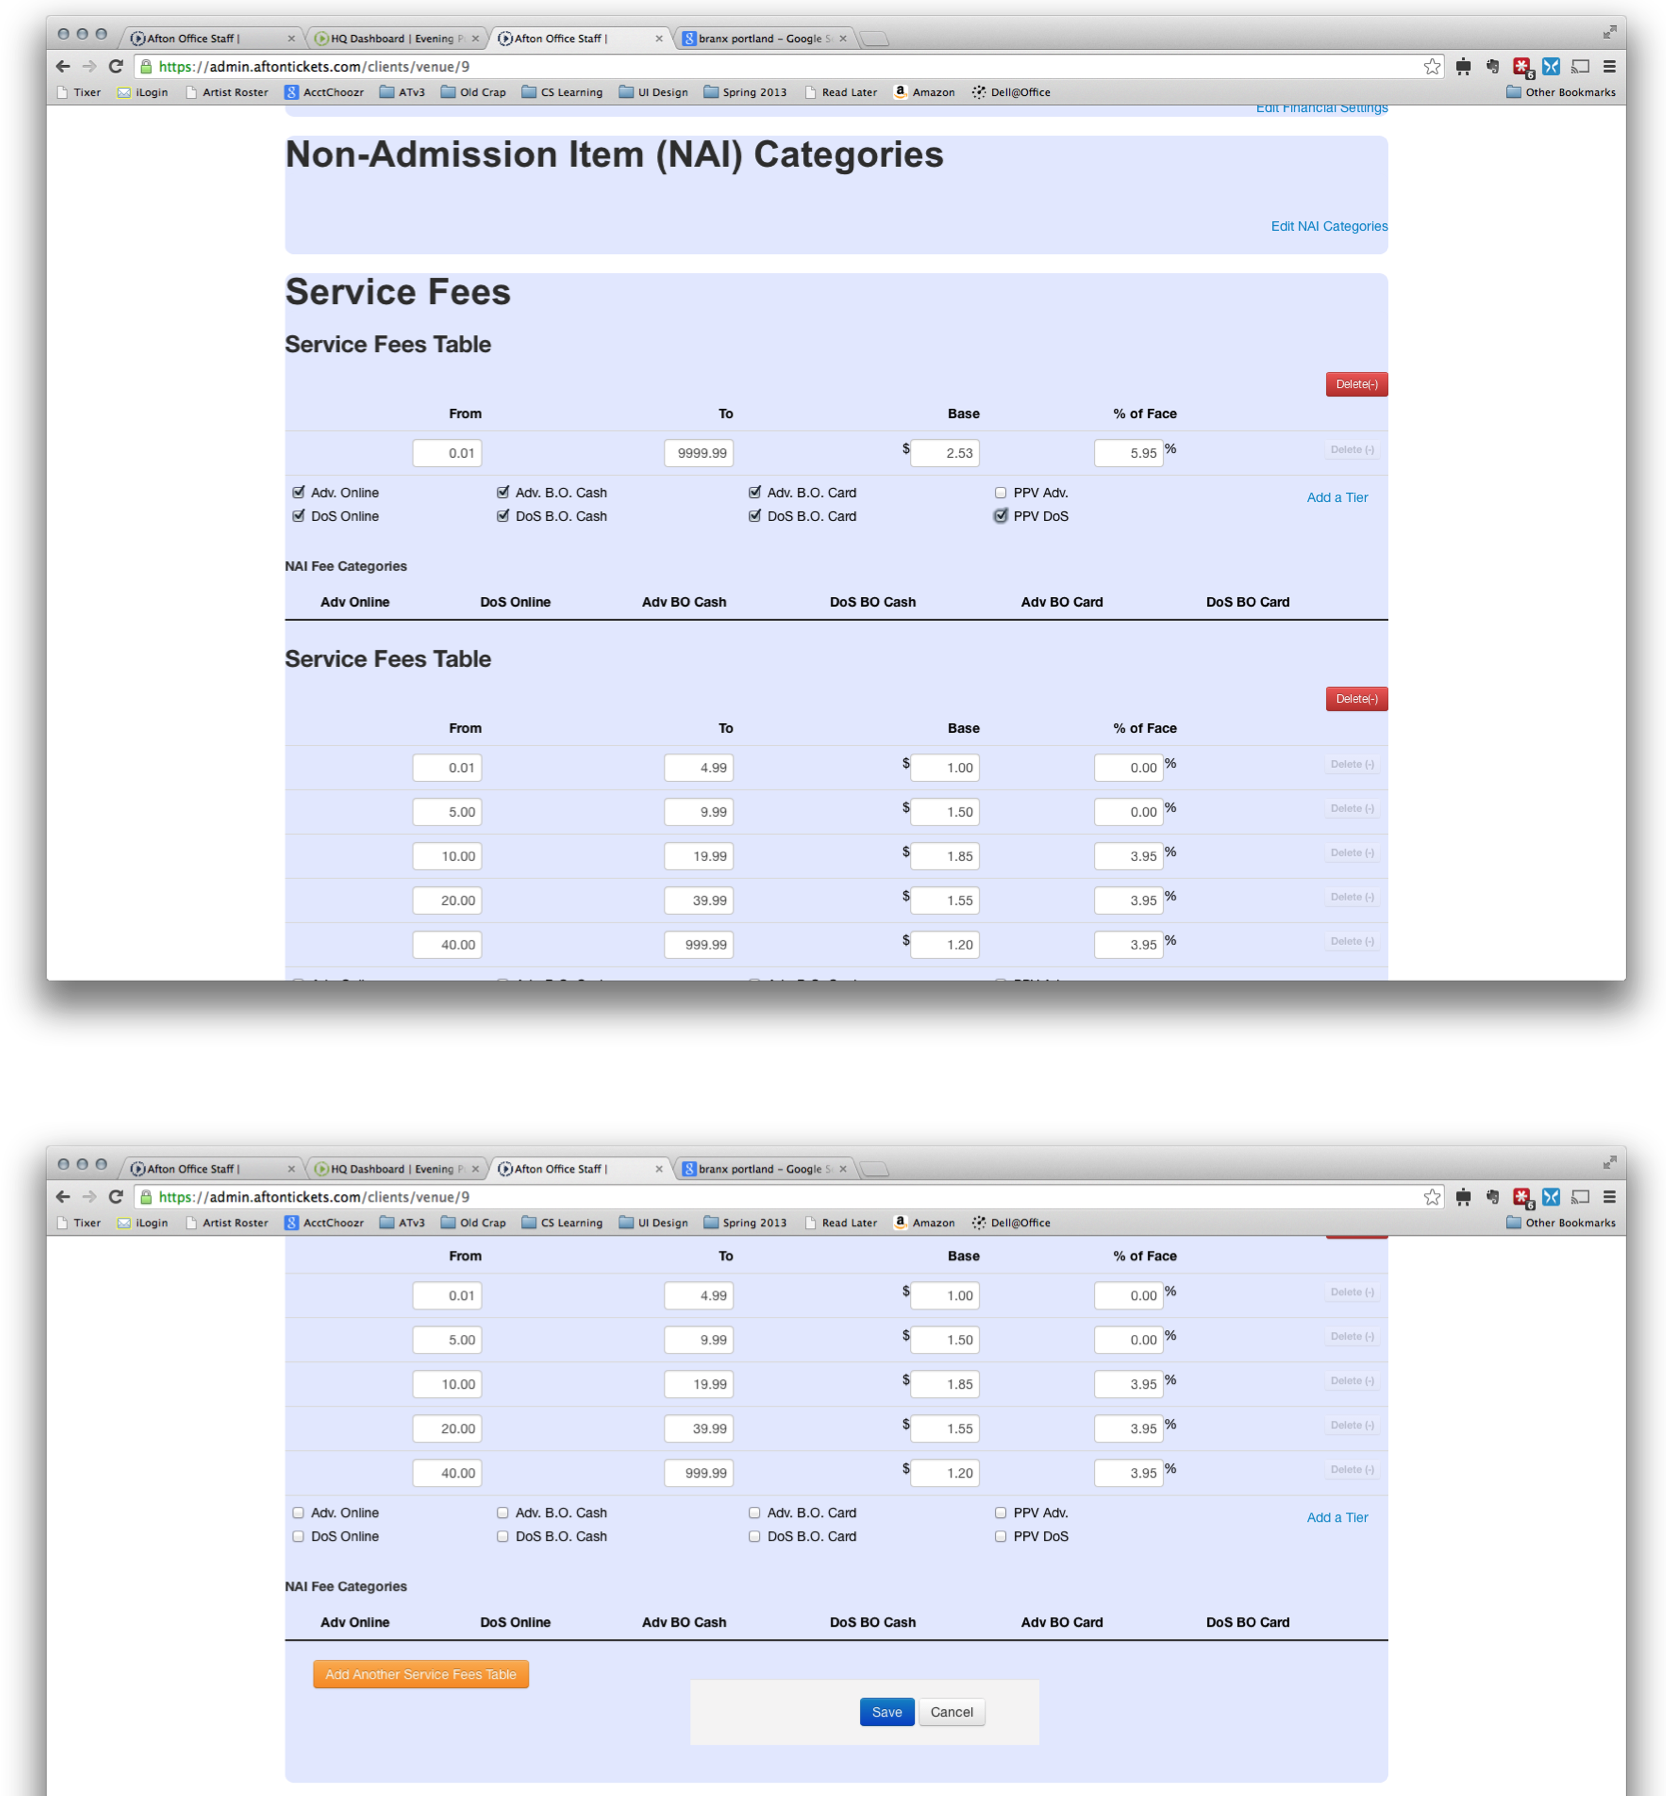Image resolution: width=1666 pixels, height=1796 pixels.
Task: Uncheck Adv. B.O. Card in the top window
Action: pyautogui.click(x=755, y=492)
